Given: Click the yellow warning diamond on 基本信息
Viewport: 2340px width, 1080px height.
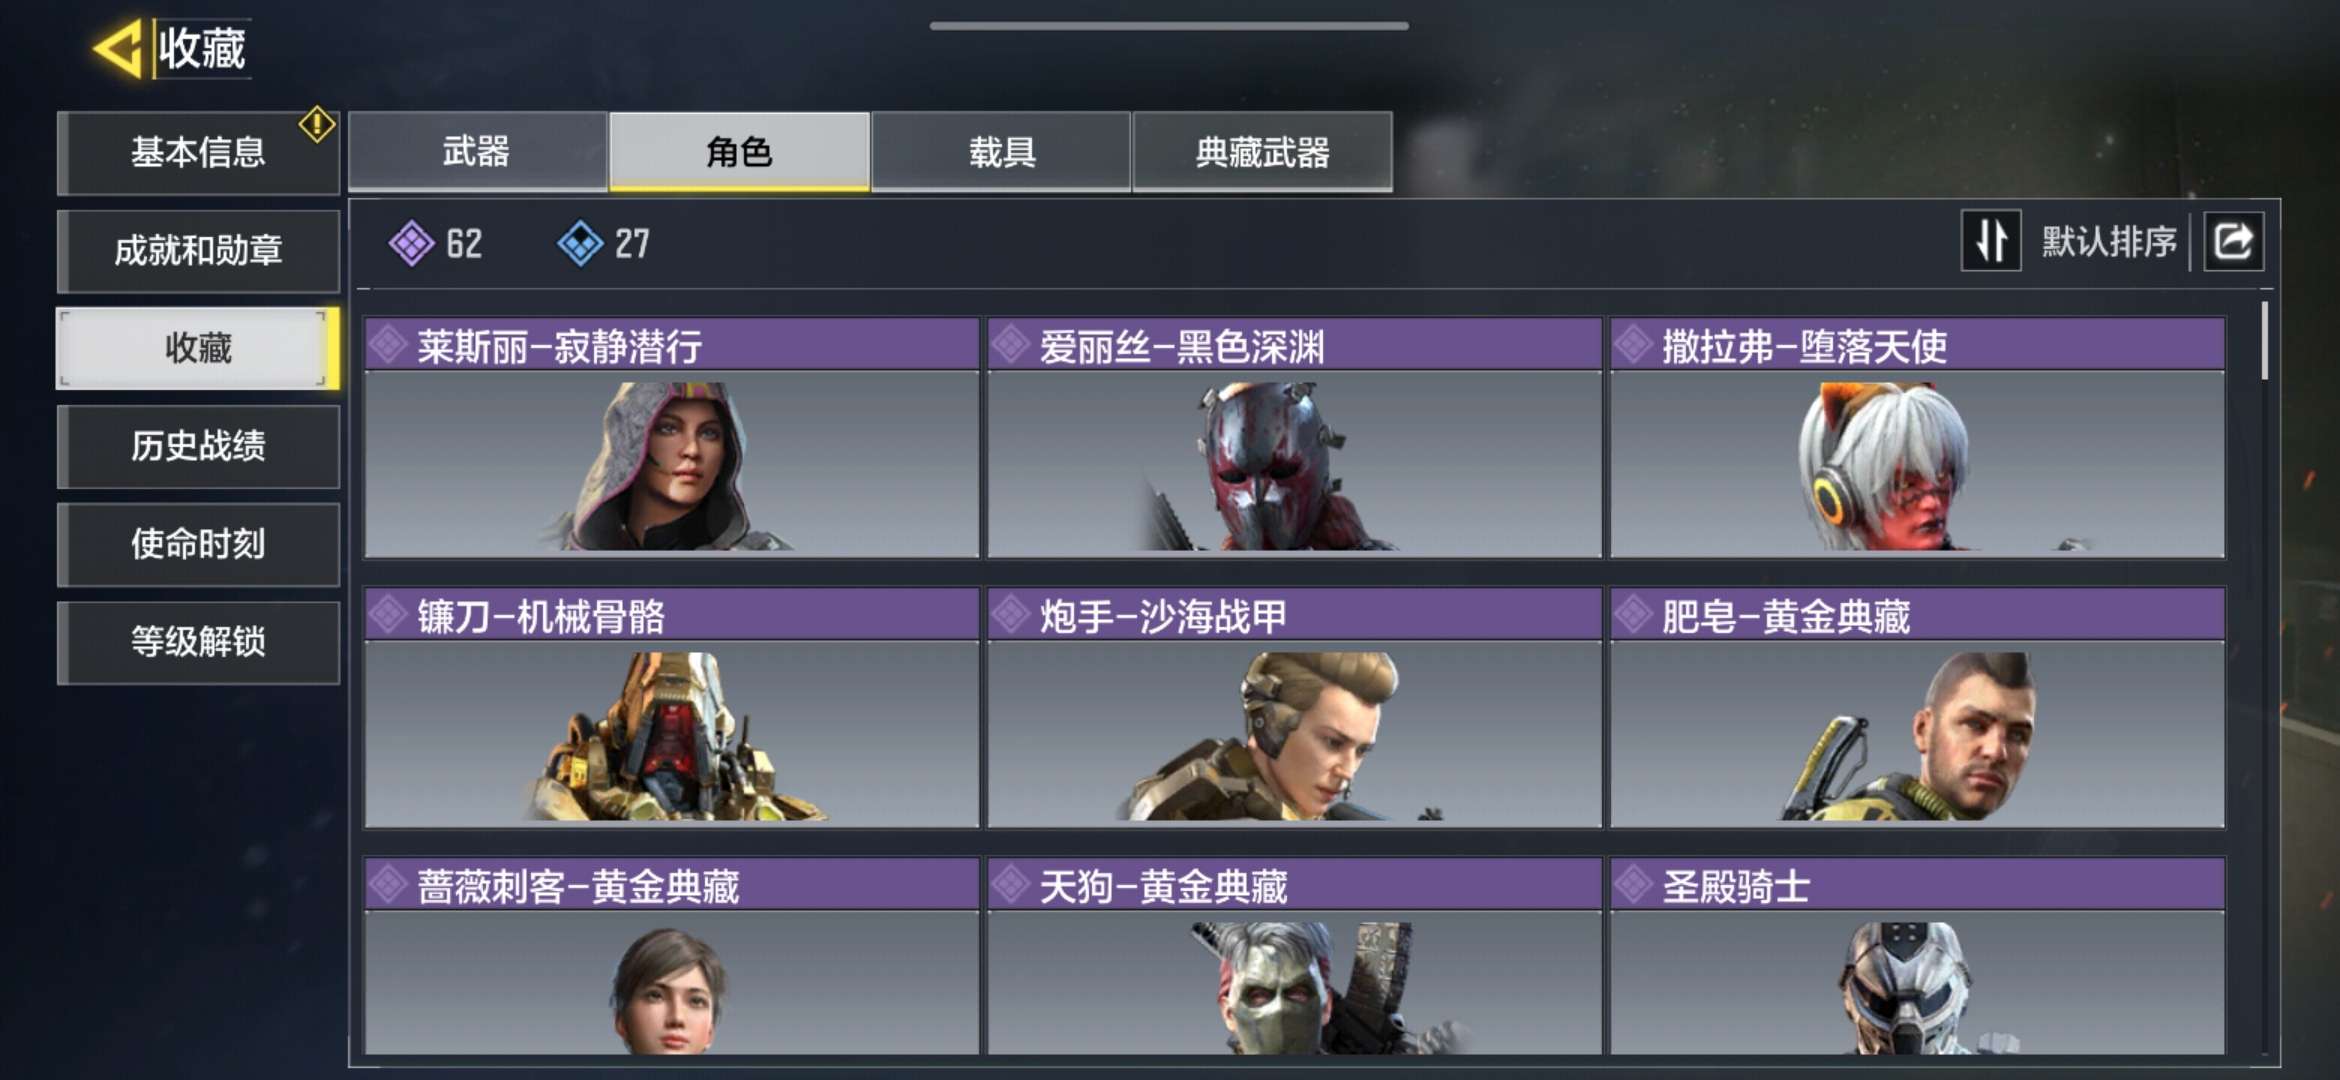Looking at the screenshot, I should point(317,125).
